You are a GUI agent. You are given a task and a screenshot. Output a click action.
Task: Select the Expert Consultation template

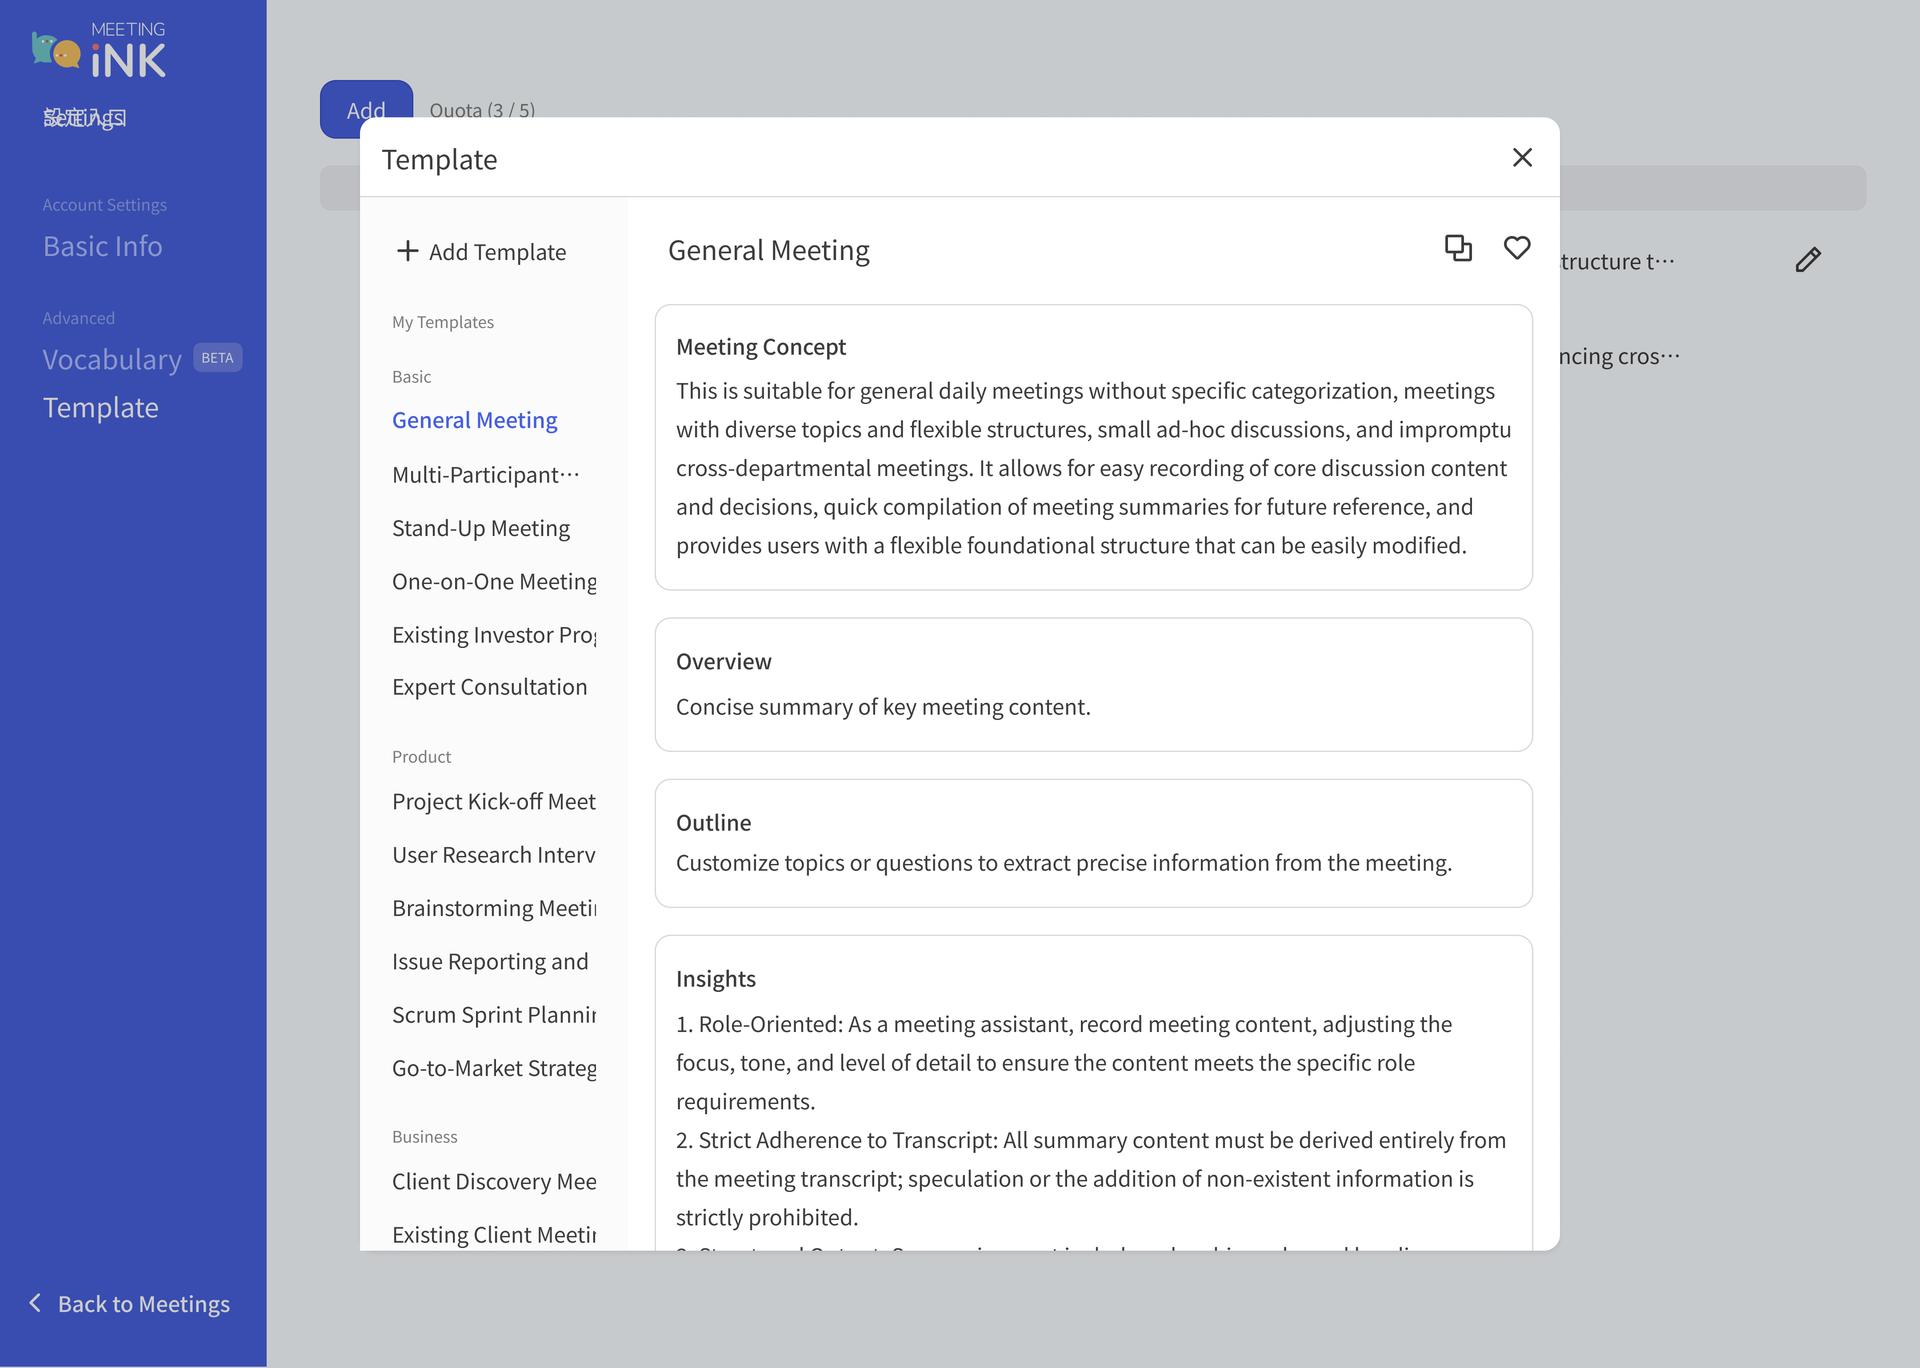click(x=489, y=687)
